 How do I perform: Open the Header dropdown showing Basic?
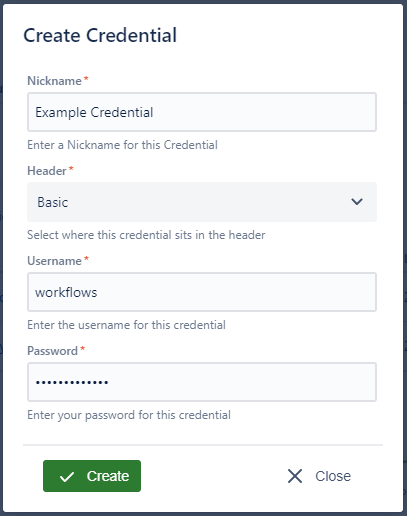pyautogui.click(x=202, y=202)
